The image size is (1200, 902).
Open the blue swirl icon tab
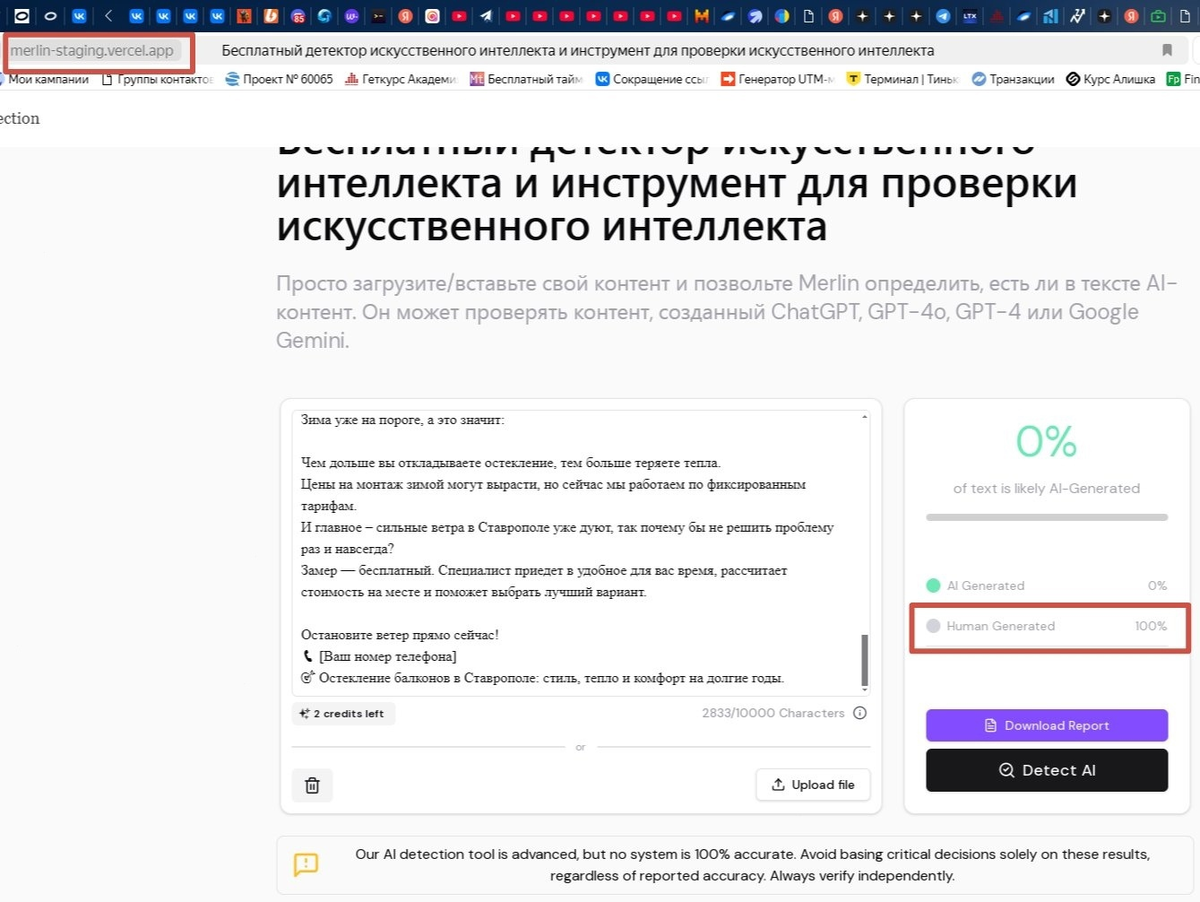pyautogui.click(x=325, y=16)
